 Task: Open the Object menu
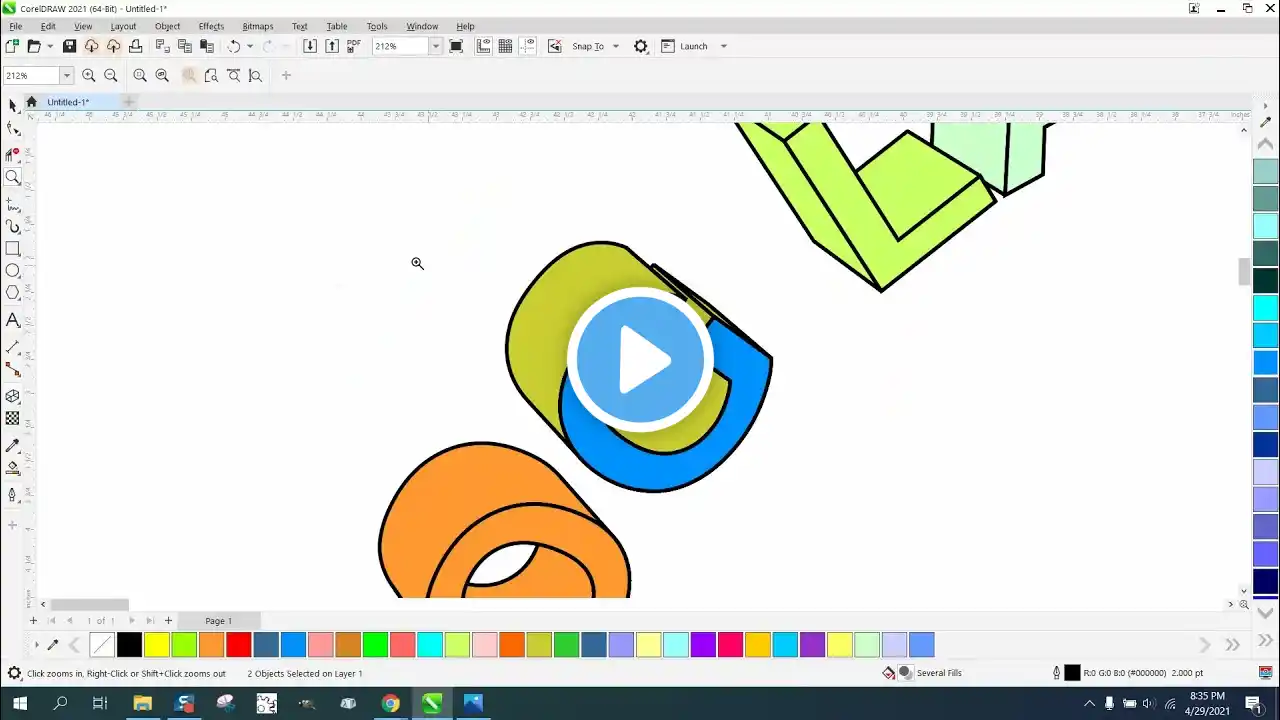(167, 26)
